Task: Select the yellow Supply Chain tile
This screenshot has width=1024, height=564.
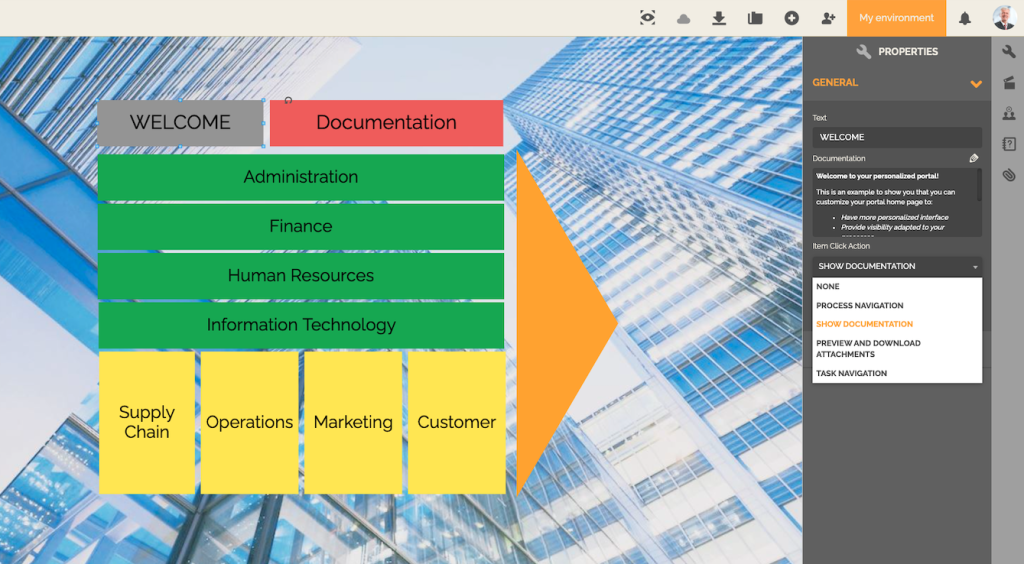Action: pos(147,422)
